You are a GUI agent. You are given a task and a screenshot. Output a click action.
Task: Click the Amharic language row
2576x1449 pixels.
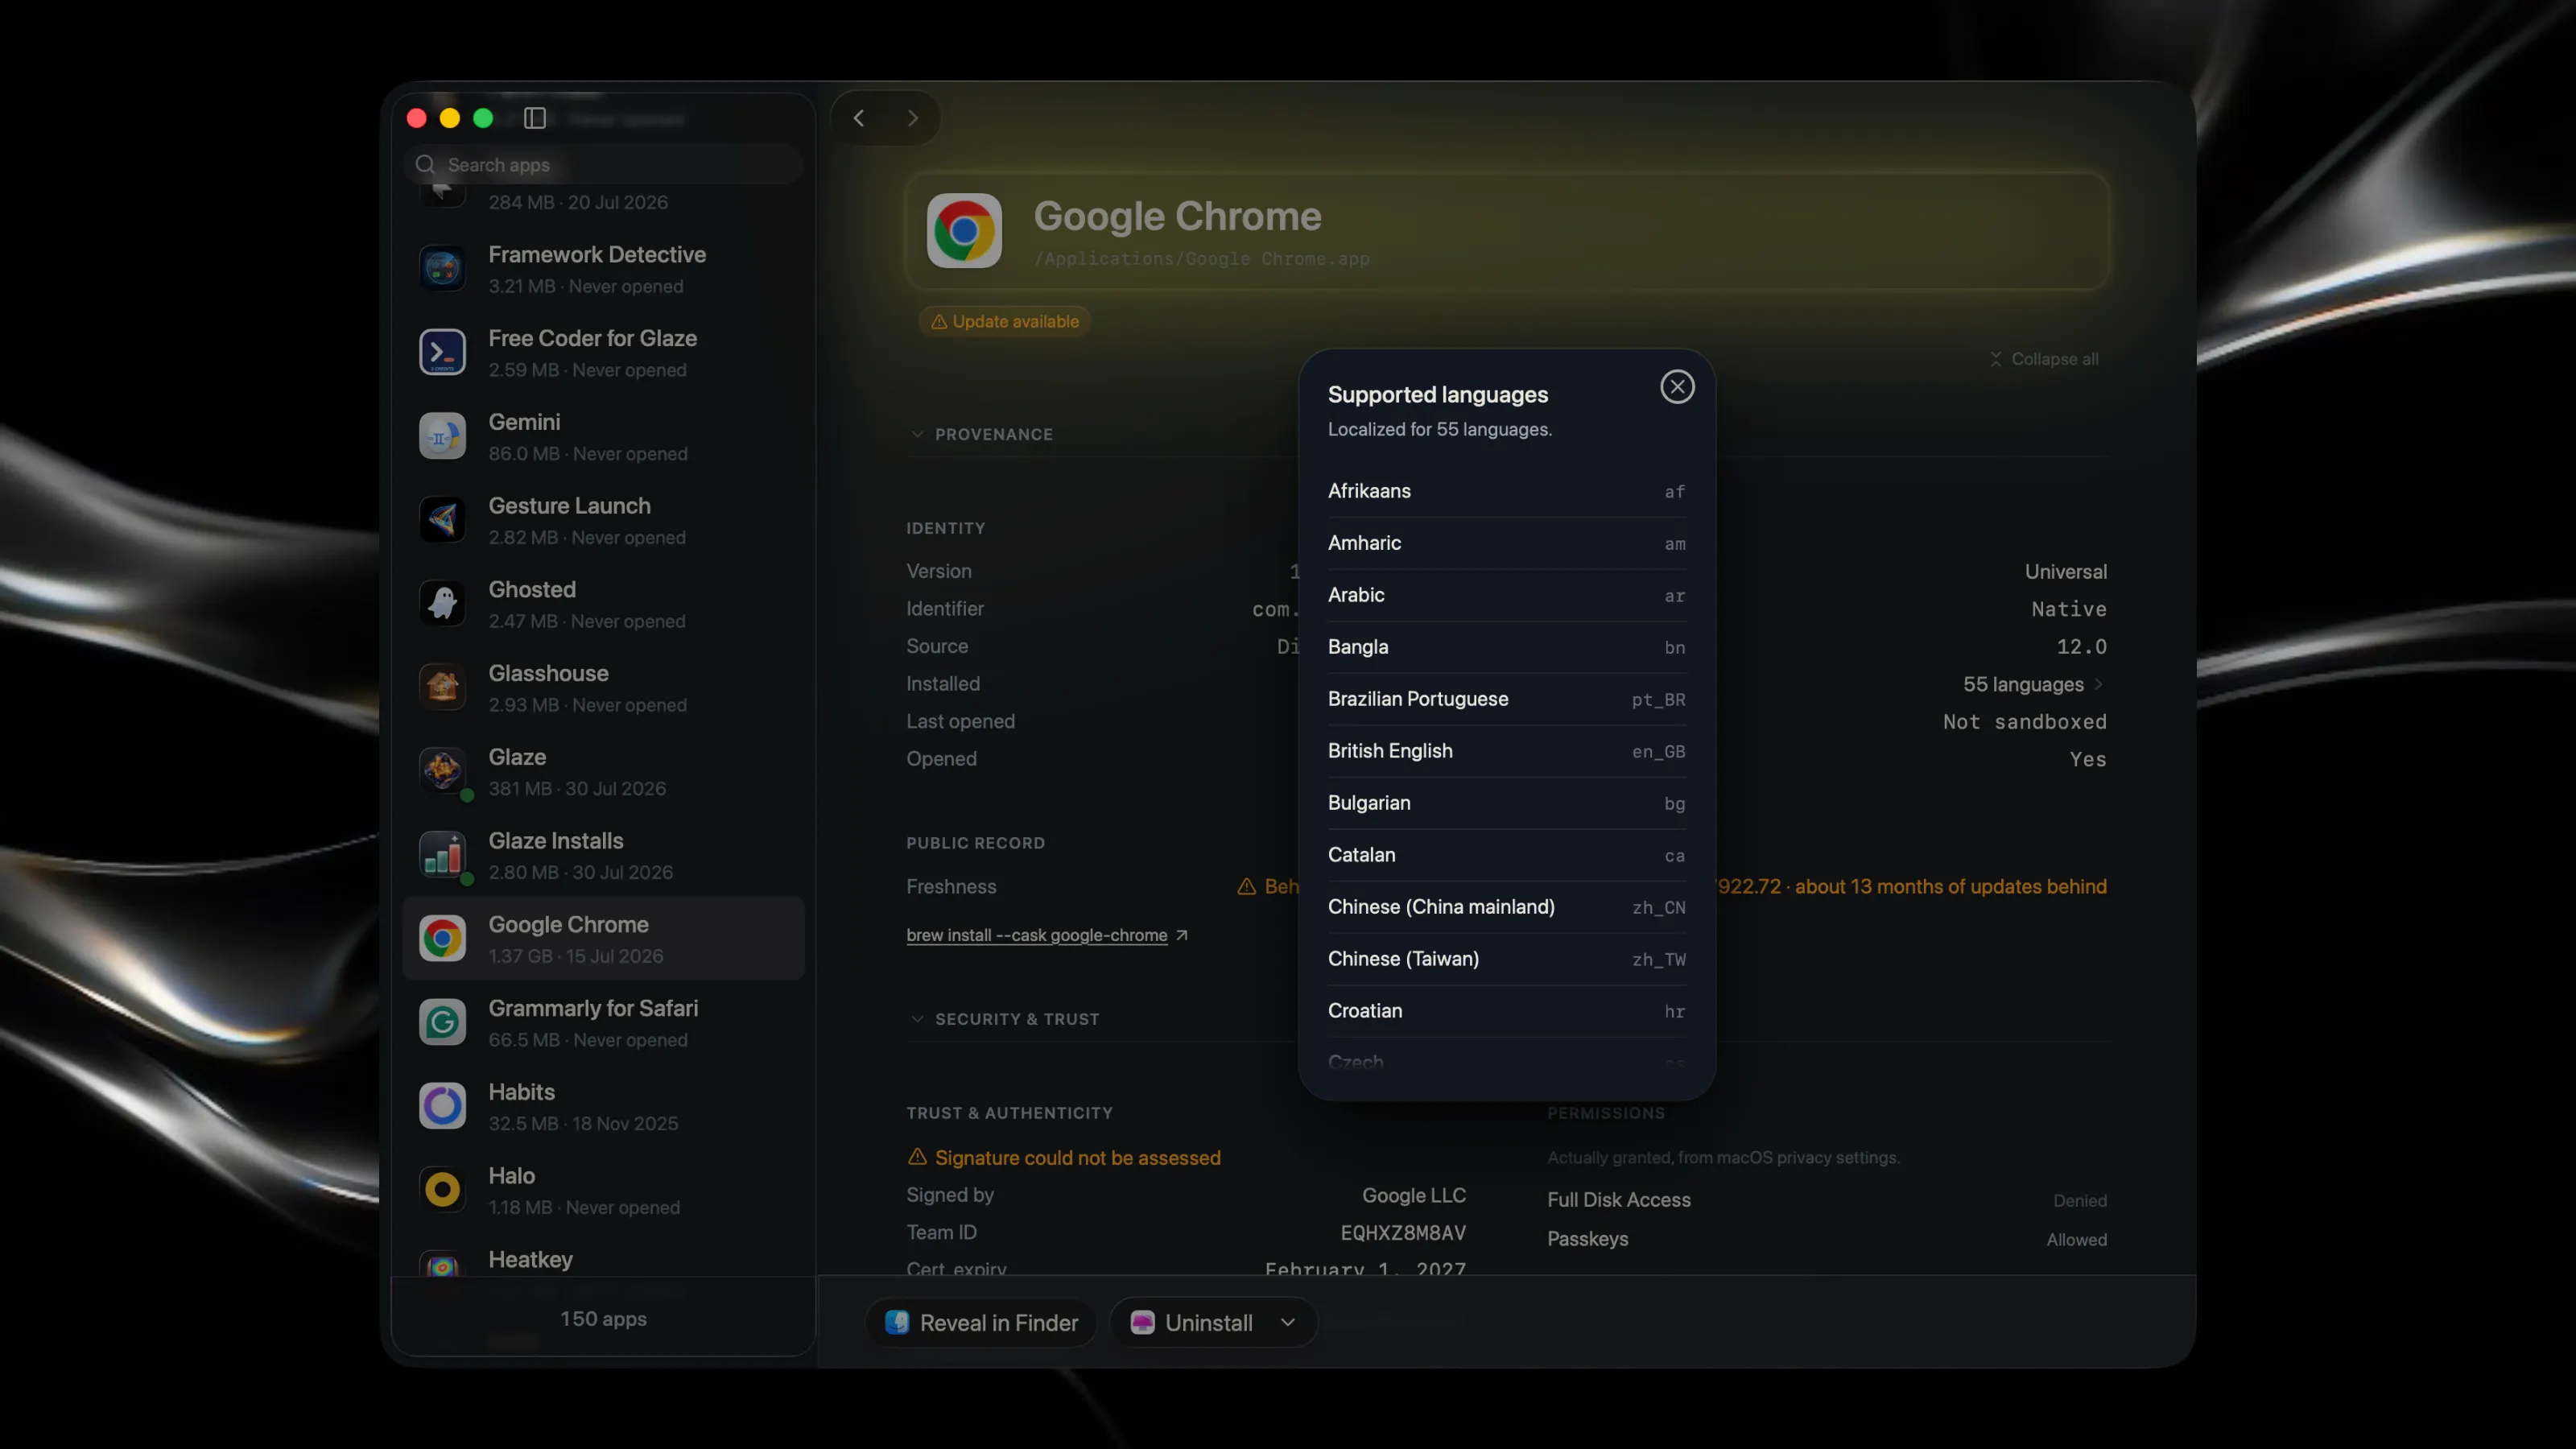(1506, 543)
